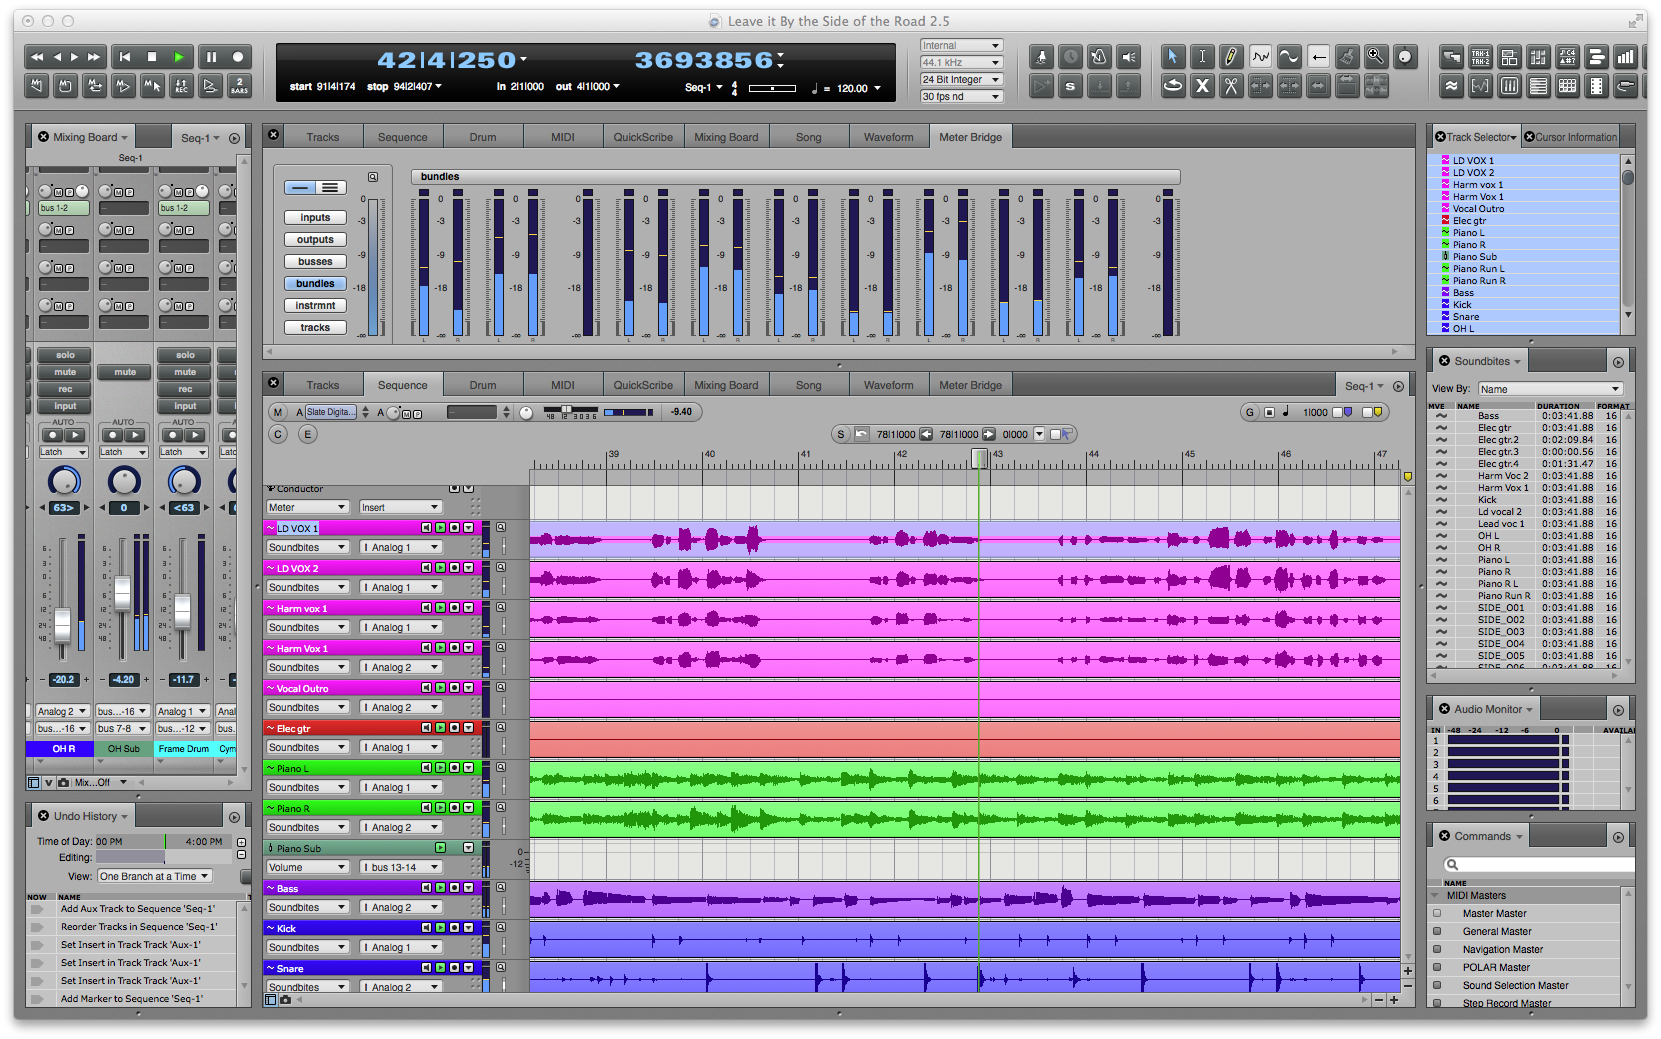This screenshot has height=1039, width=1661.
Task: Open the QuickScribe tab in Sequence panel
Action: tap(643, 385)
